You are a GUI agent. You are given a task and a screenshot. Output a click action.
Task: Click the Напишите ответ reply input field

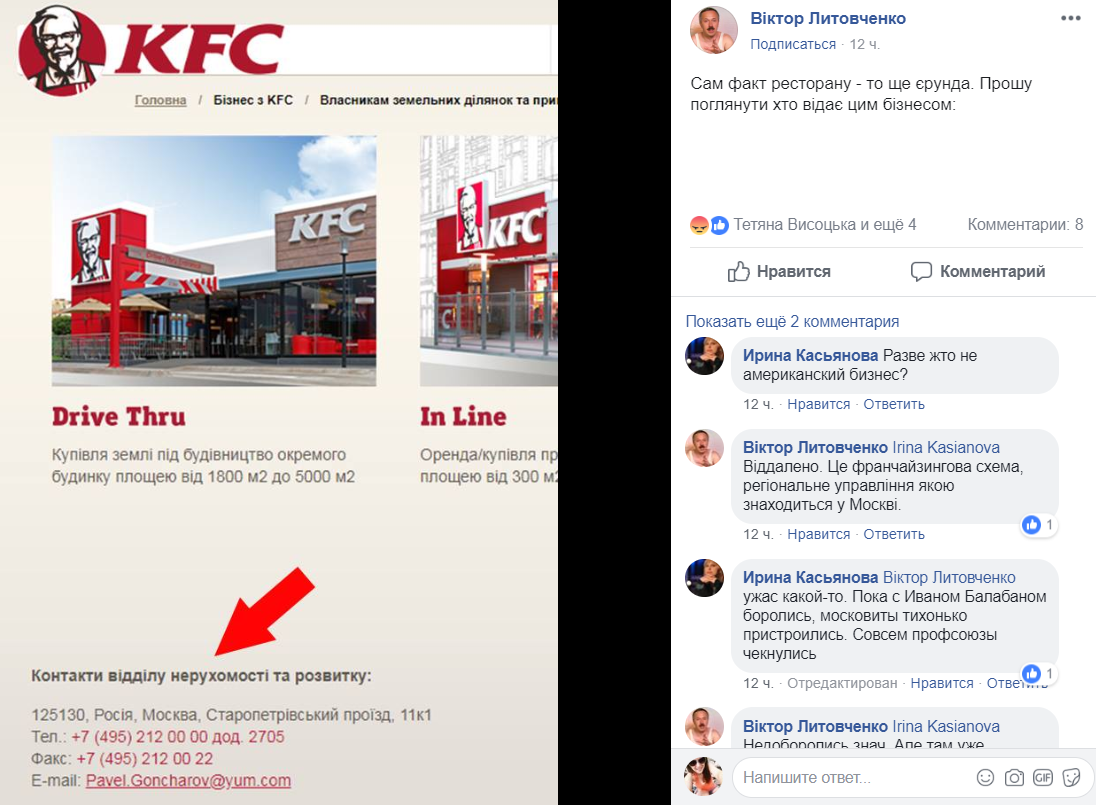coord(851,777)
